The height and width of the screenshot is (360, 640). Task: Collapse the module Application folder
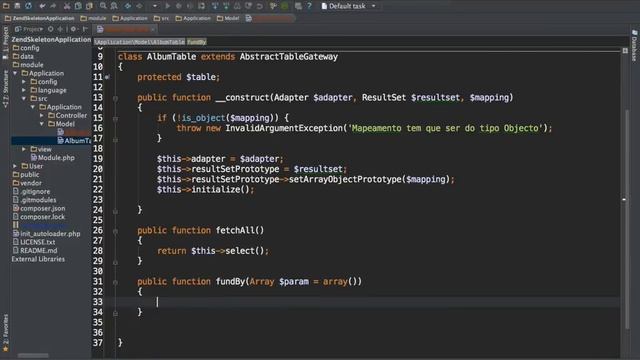click(x=16, y=73)
